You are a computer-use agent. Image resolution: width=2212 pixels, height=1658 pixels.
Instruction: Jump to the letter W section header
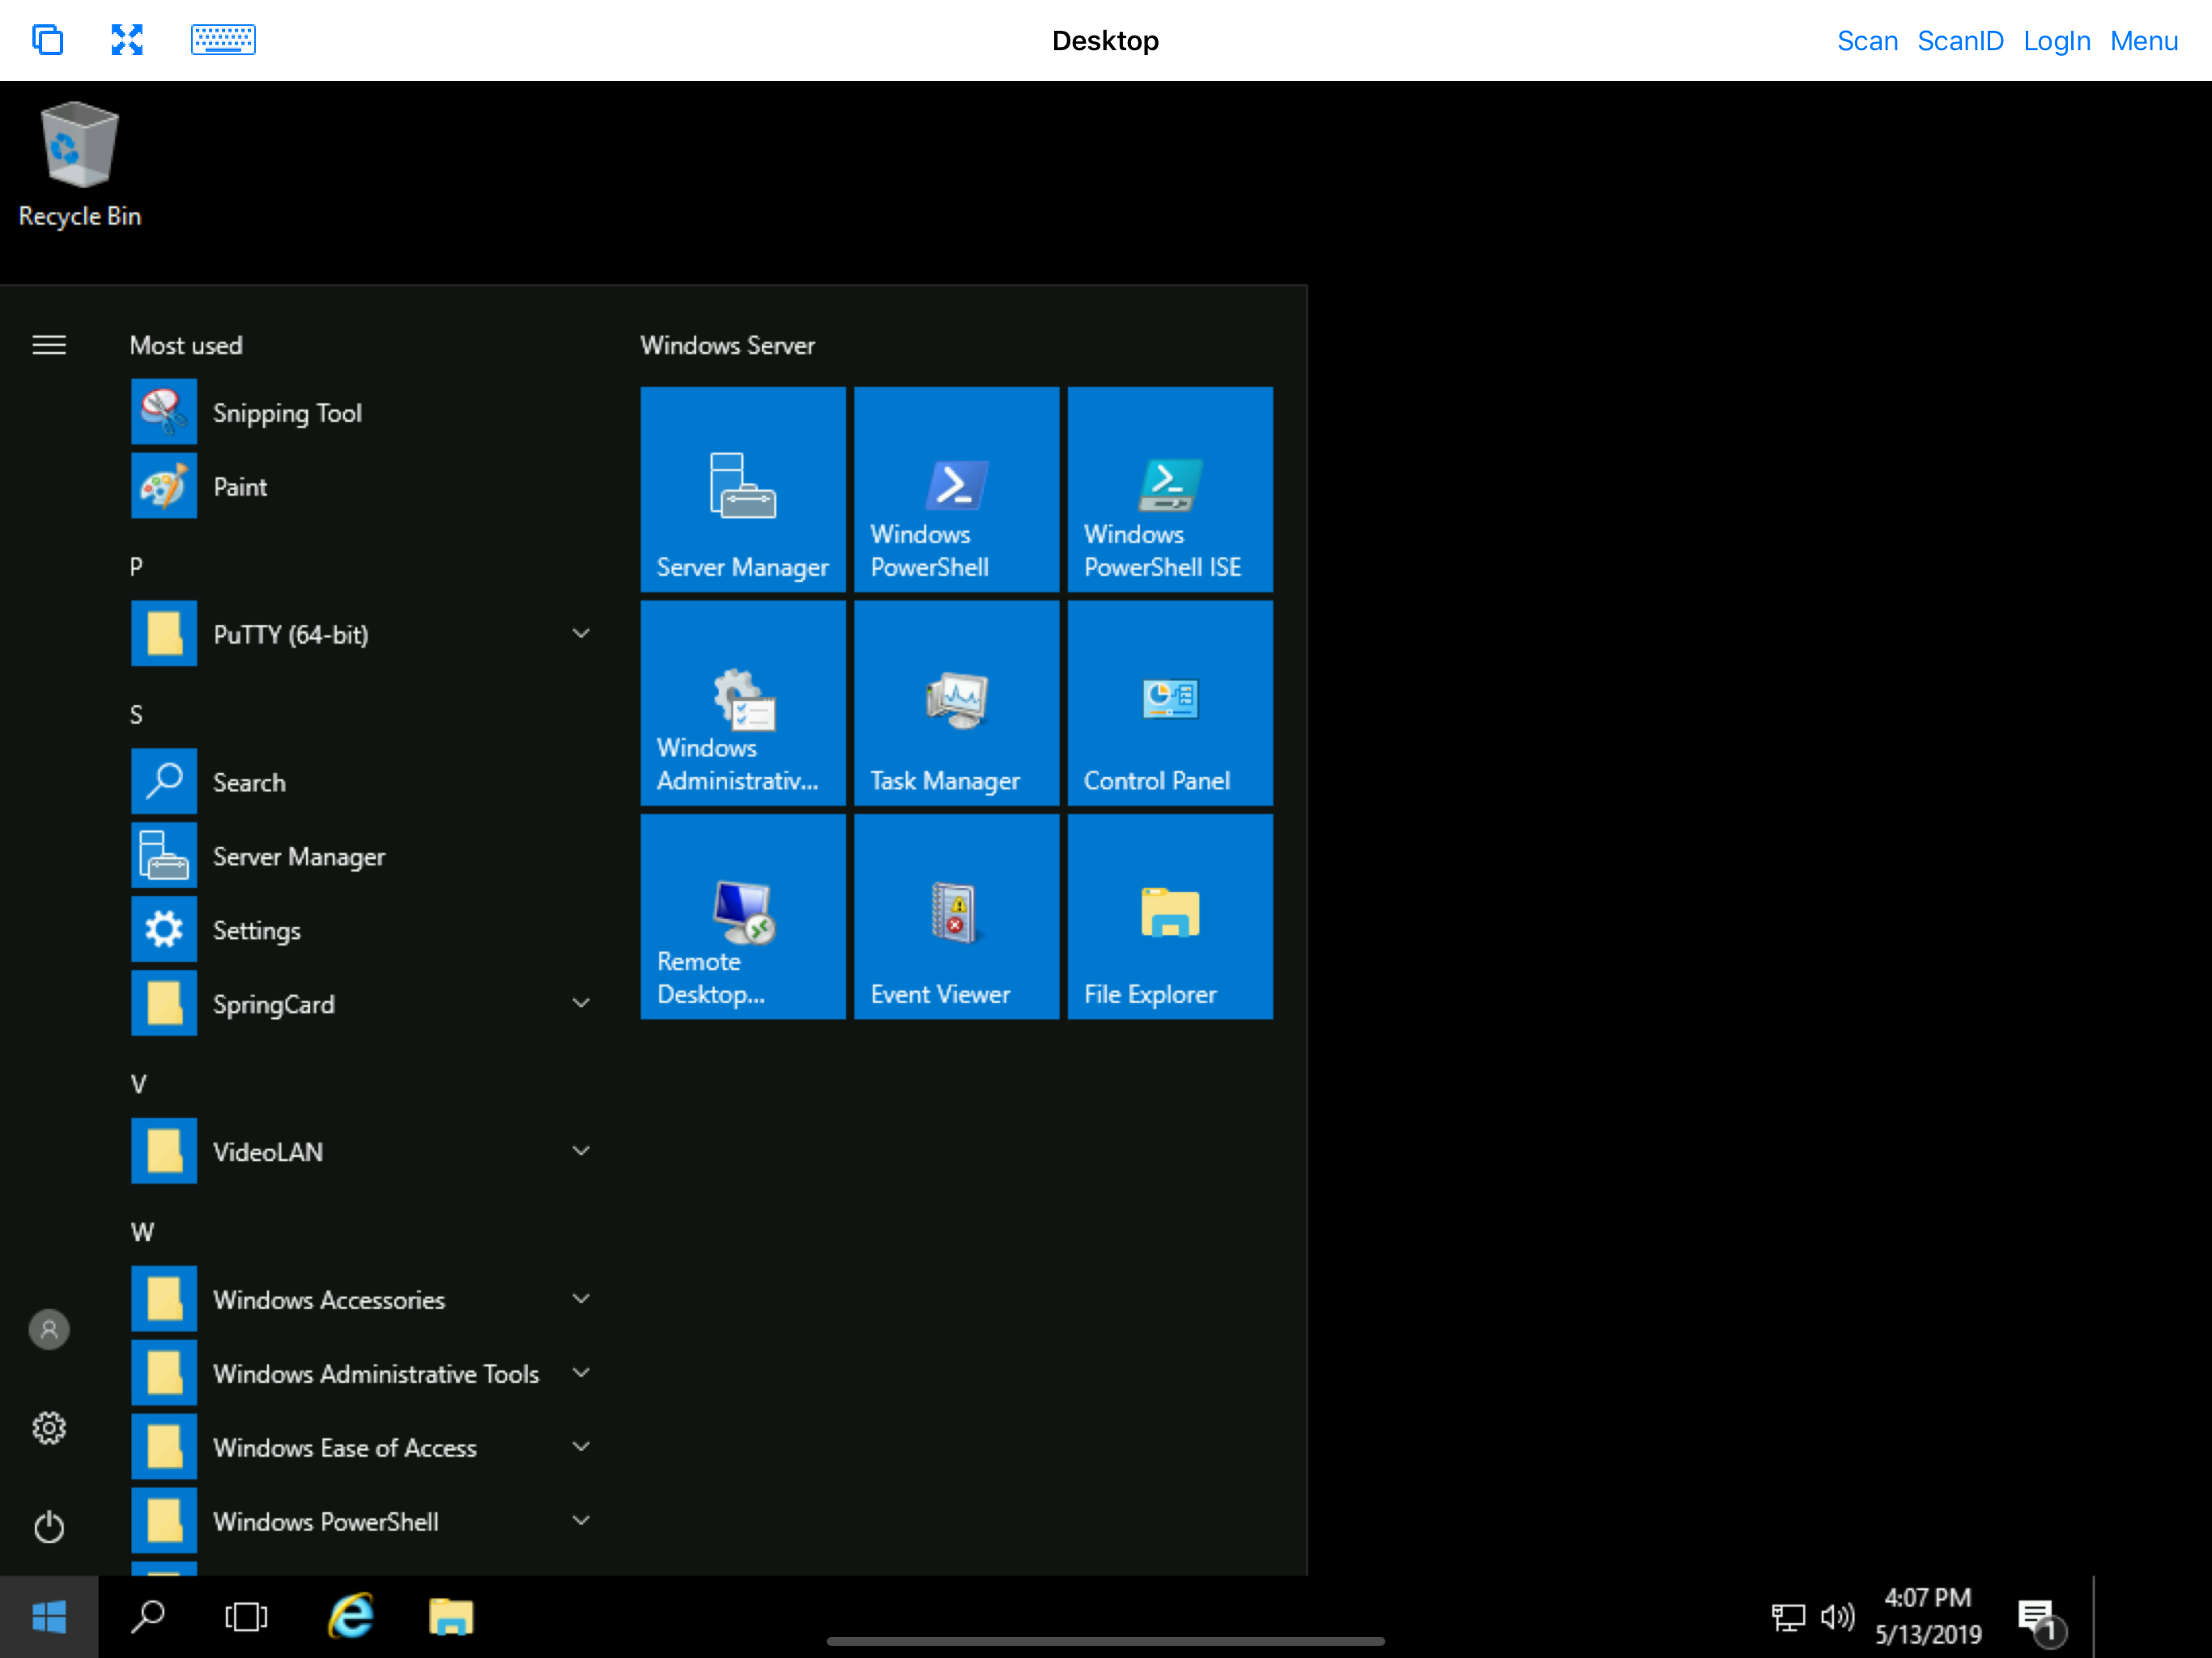[142, 1232]
